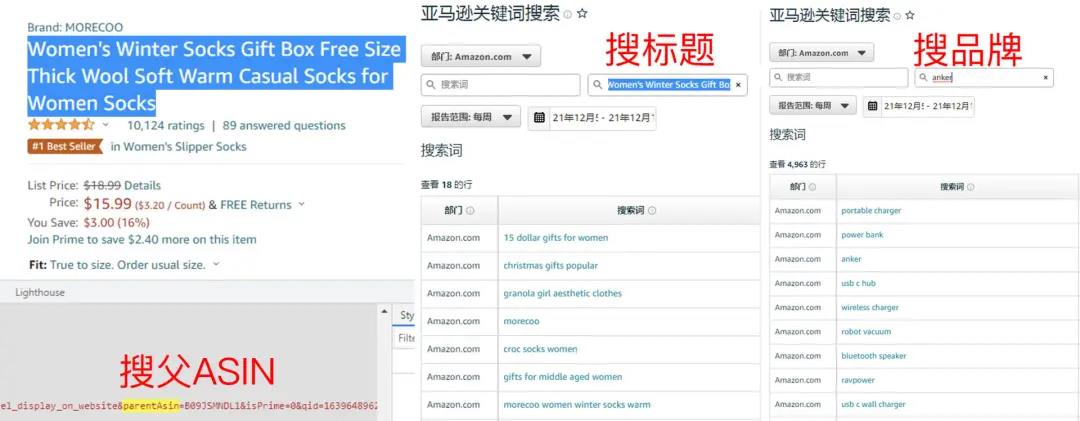1080x421 pixels.
Task: Click favorite star in anker search panel
Action: click(x=910, y=14)
